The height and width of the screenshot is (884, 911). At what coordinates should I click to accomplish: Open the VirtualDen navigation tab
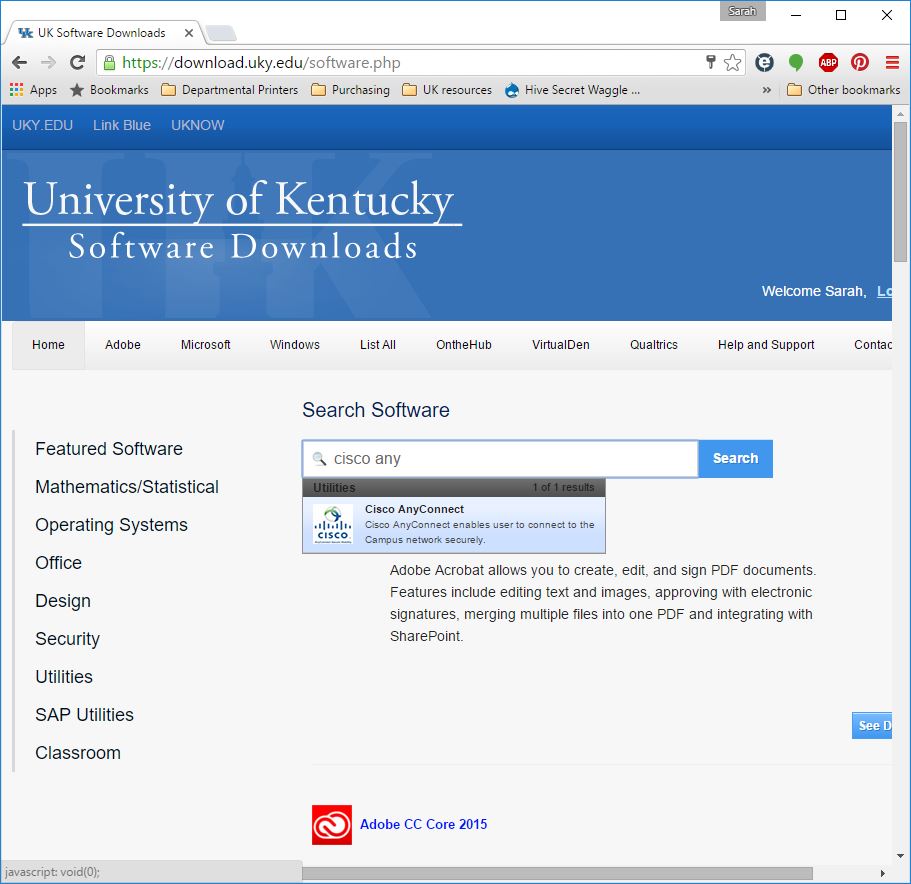click(x=561, y=345)
